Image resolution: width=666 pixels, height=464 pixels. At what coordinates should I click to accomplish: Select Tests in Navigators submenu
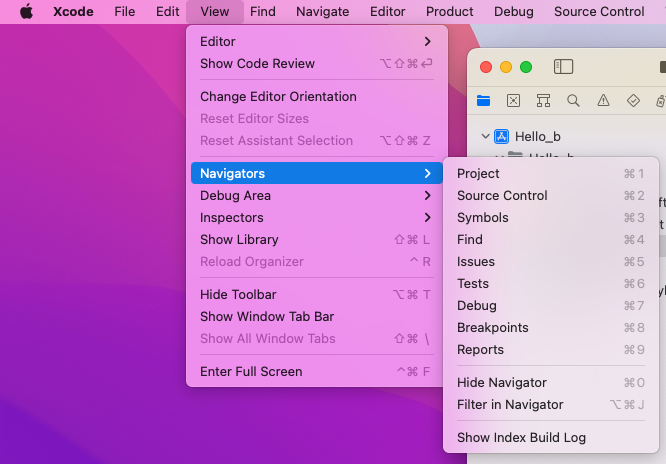point(551,283)
